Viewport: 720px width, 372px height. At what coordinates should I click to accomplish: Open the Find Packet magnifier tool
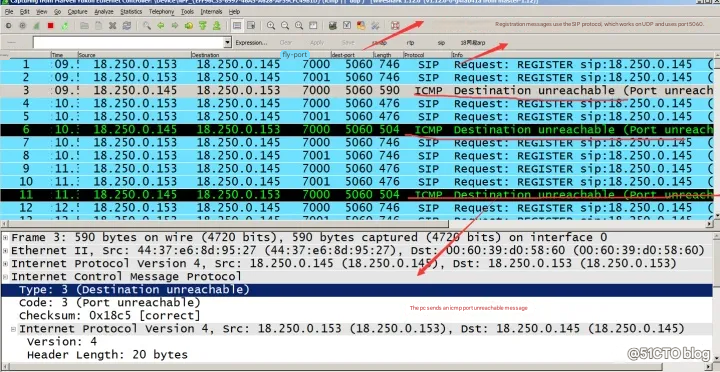point(146,26)
